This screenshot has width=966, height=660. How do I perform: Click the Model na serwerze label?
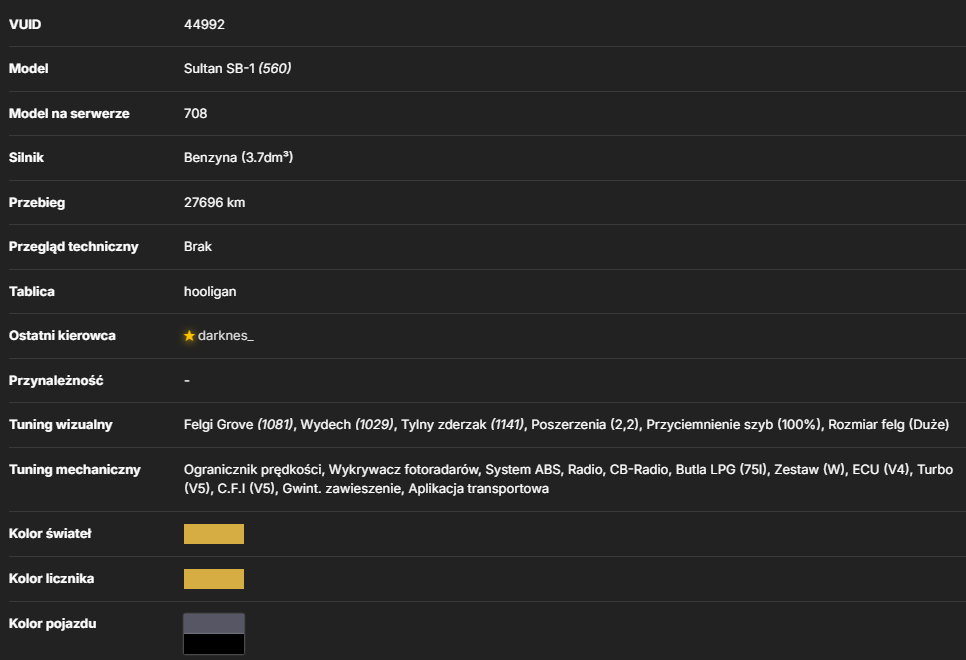(x=69, y=113)
